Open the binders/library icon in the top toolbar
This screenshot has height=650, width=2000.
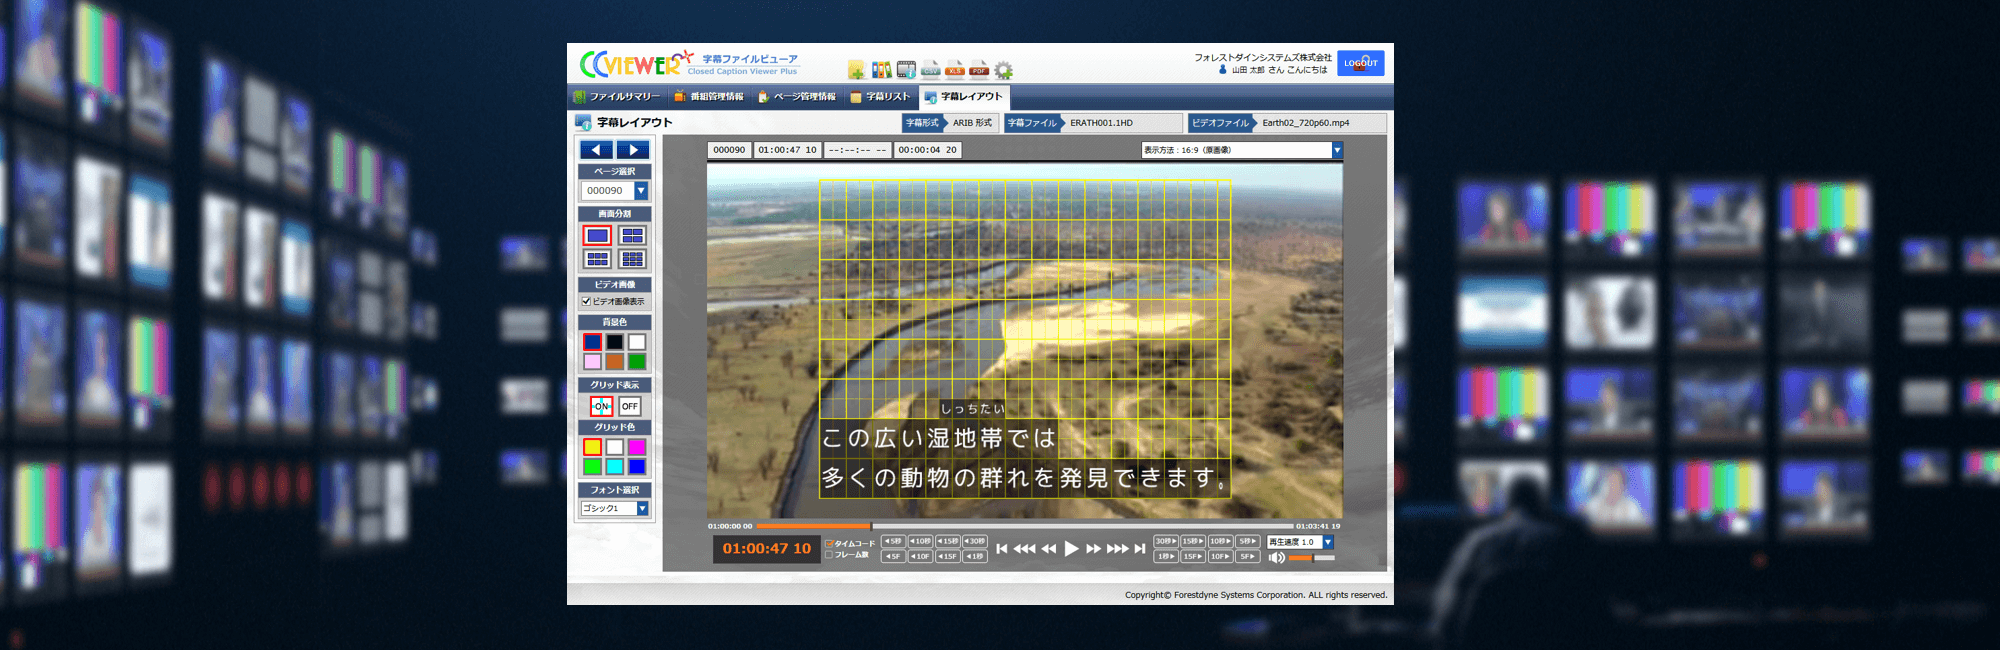click(881, 70)
